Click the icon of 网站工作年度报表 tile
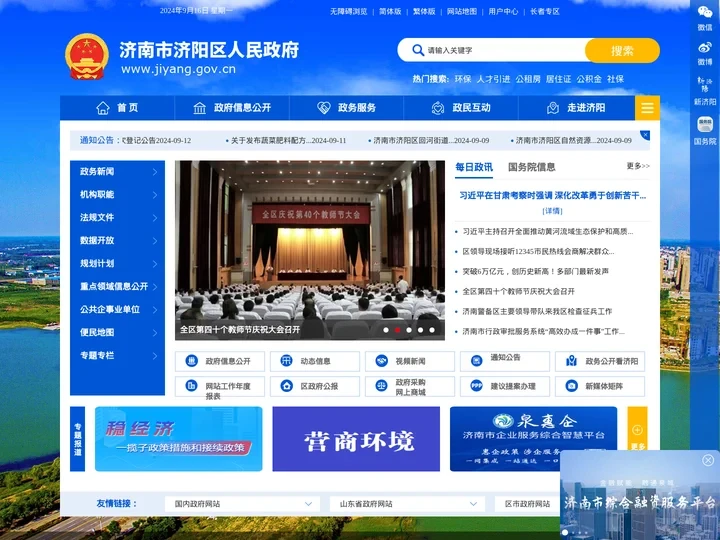The height and width of the screenshot is (540, 720). [191, 385]
